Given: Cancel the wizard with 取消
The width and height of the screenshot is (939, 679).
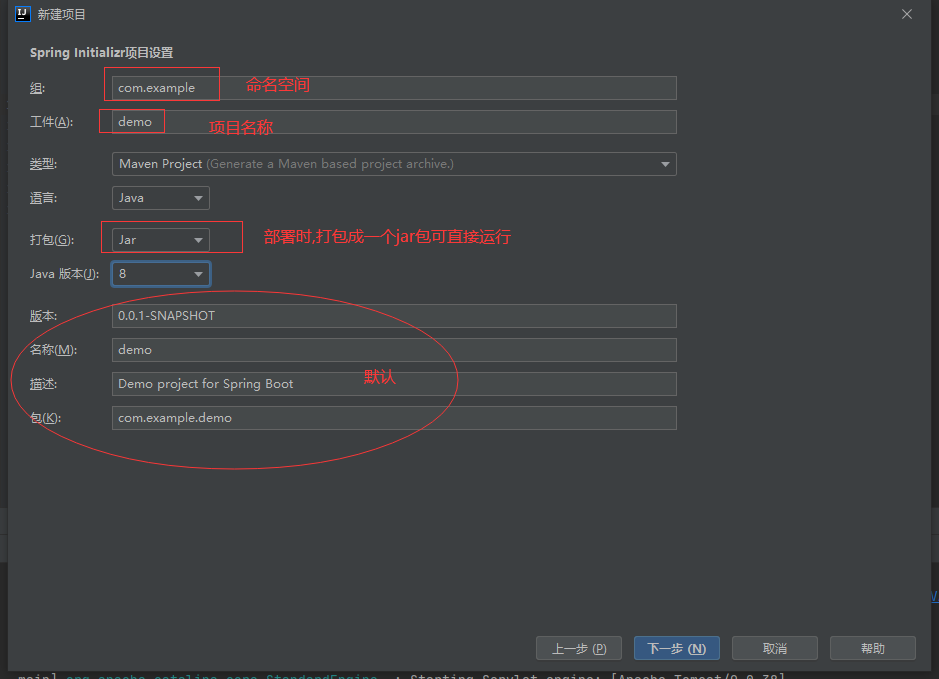Looking at the screenshot, I should point(775,648).
